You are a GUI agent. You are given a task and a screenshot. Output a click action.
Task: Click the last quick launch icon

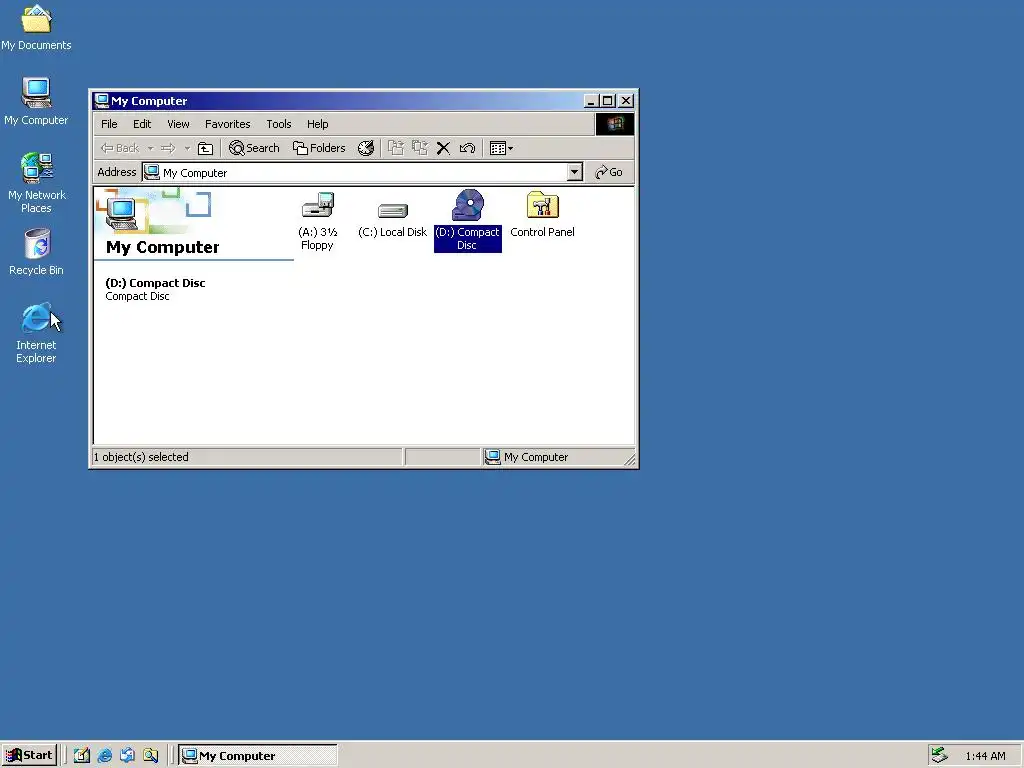click(x=150, y=756)
